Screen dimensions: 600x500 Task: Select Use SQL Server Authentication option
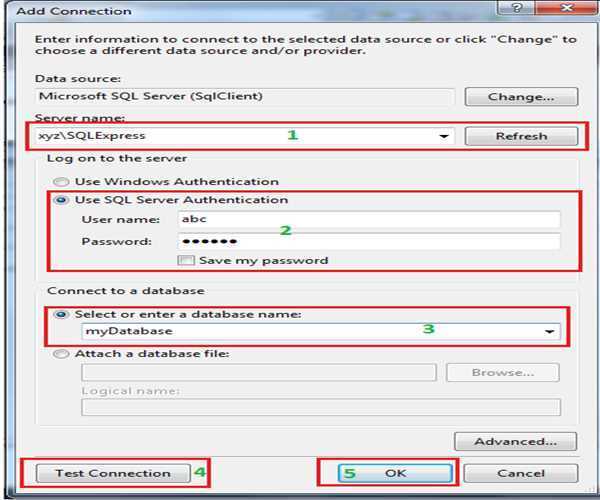click(63, 200)
